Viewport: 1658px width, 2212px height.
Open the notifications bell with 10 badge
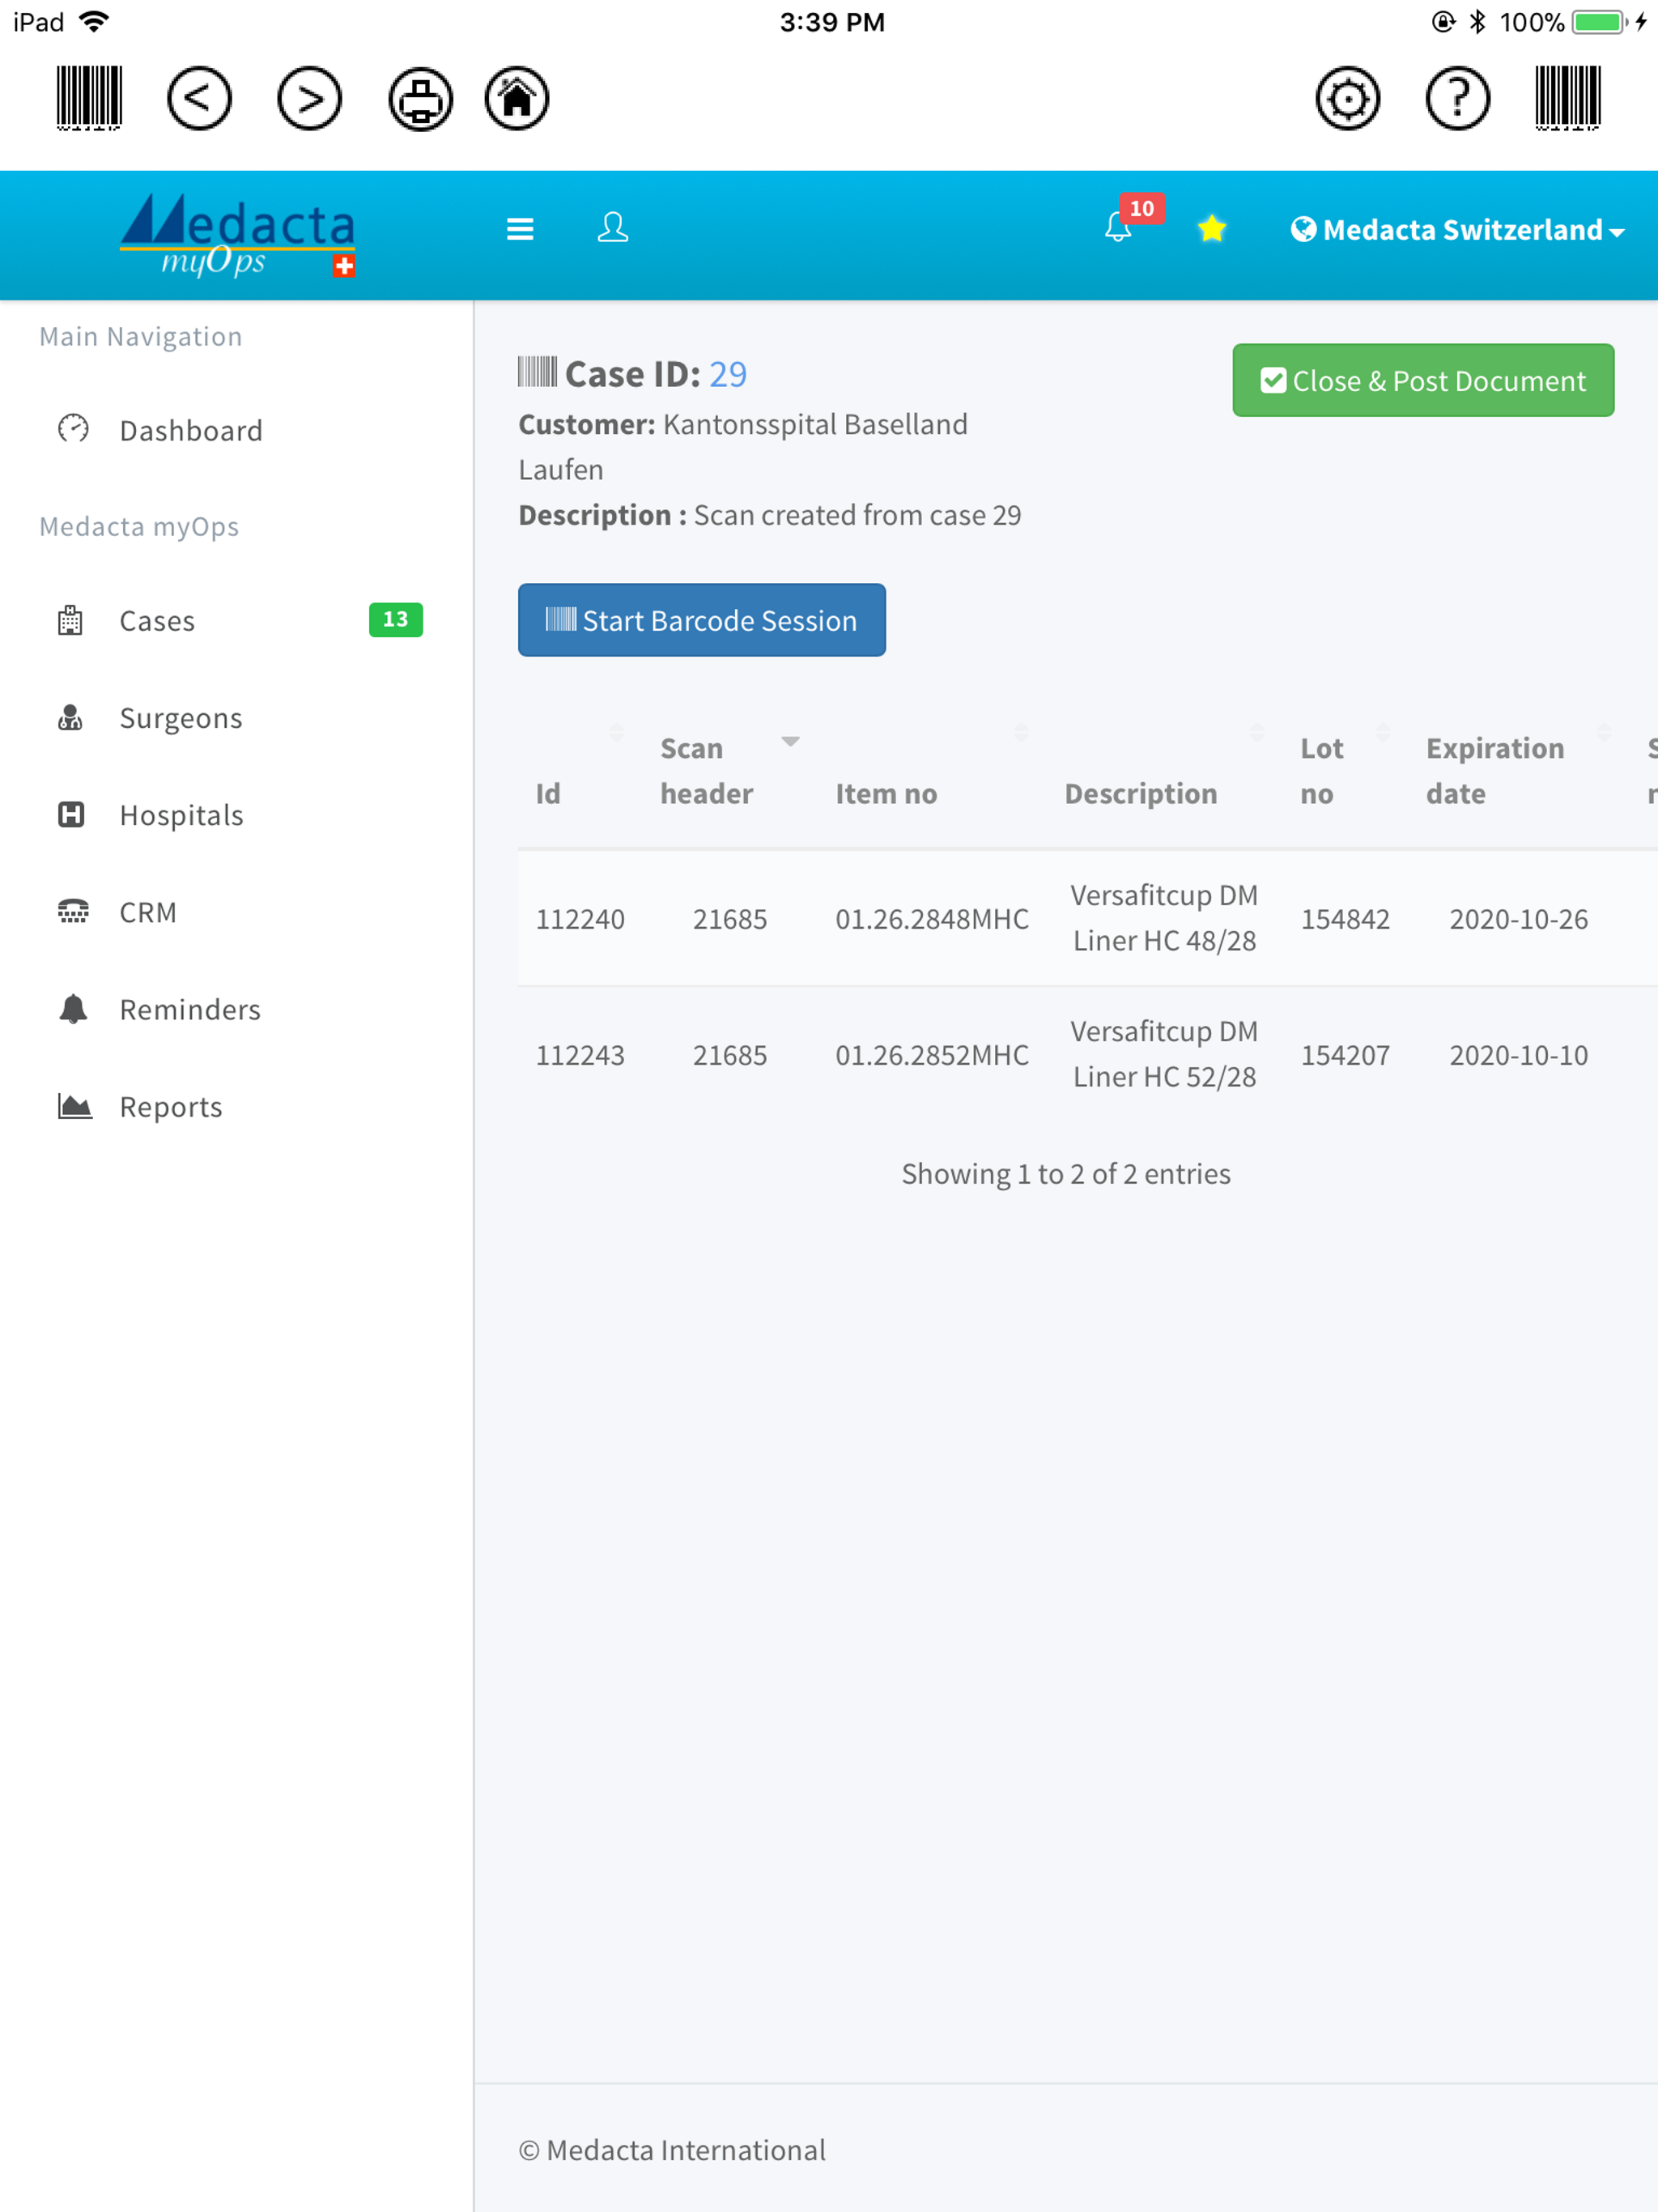[1120, 227]
